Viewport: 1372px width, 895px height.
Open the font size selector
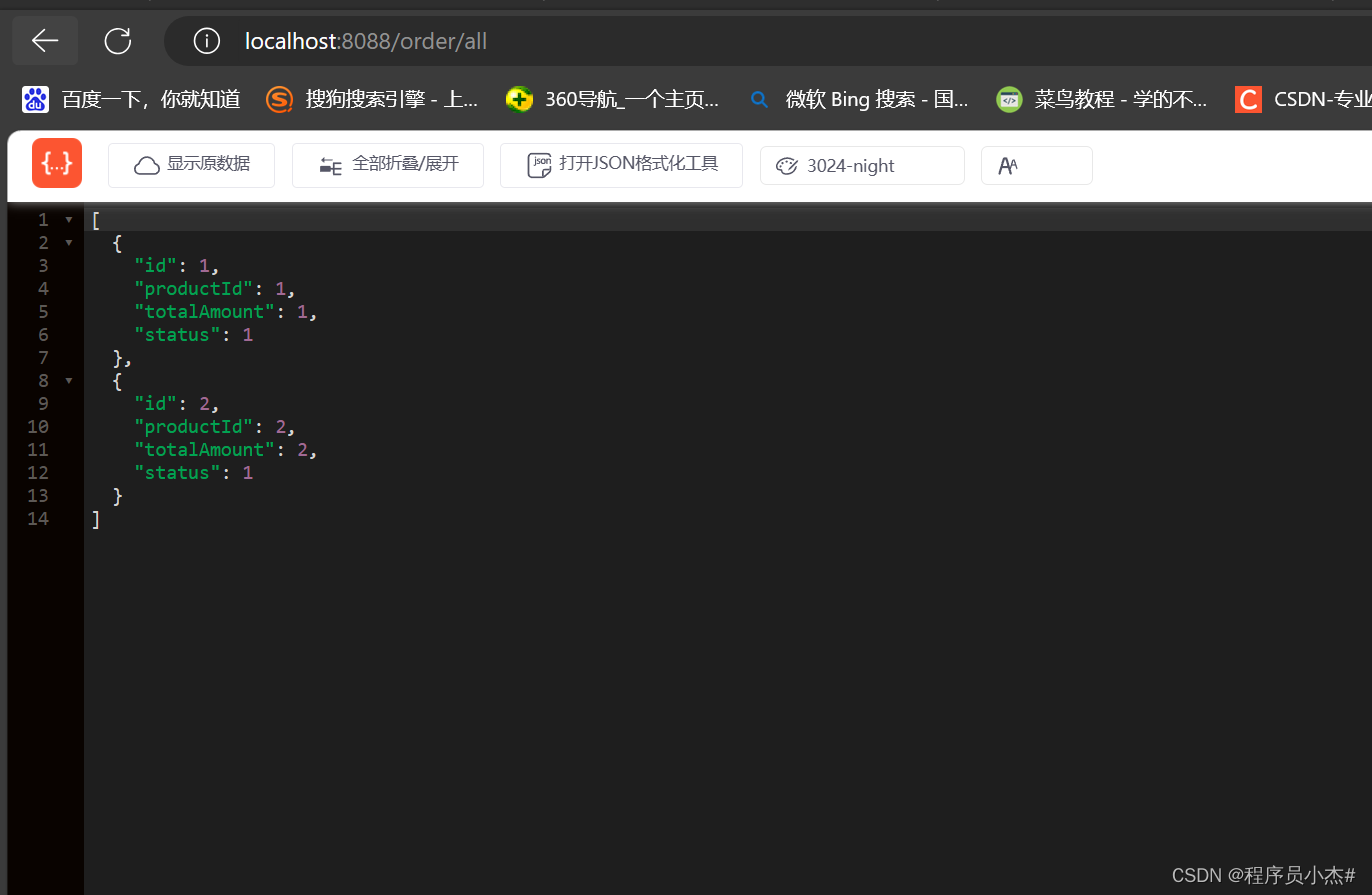click(1036, 166)
